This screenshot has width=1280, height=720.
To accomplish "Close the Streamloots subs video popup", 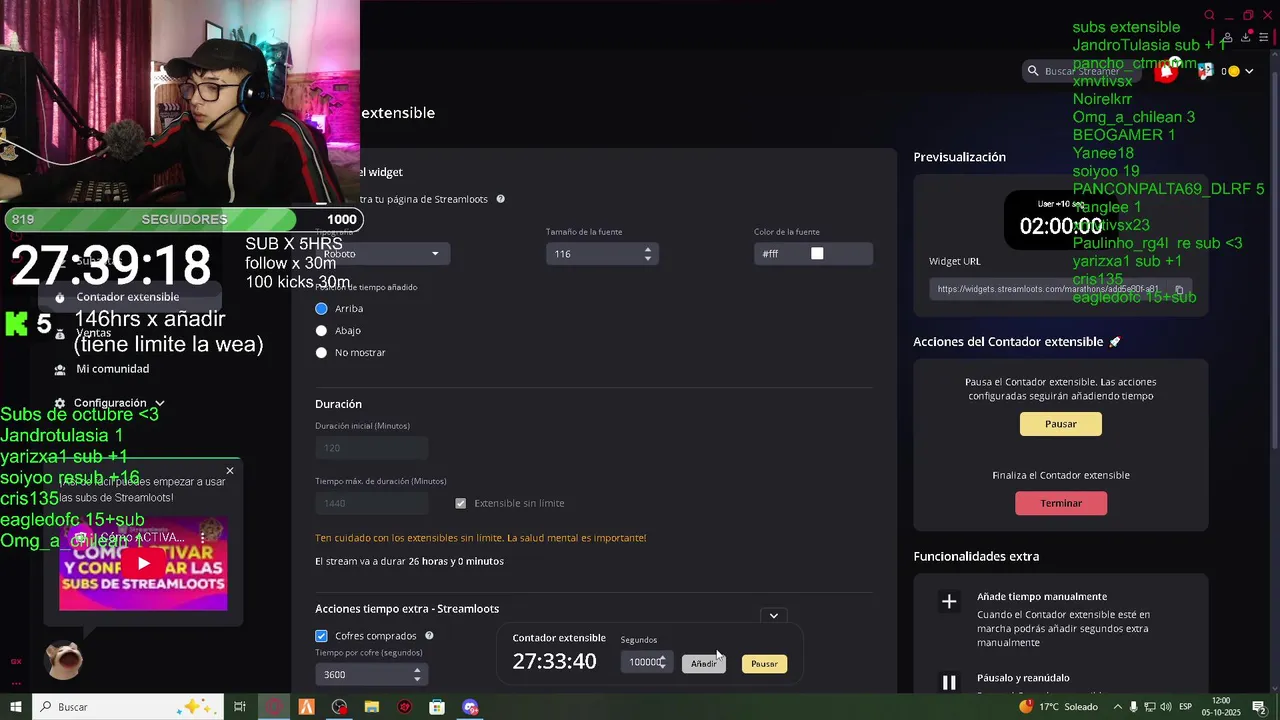I will coord(230,471).
